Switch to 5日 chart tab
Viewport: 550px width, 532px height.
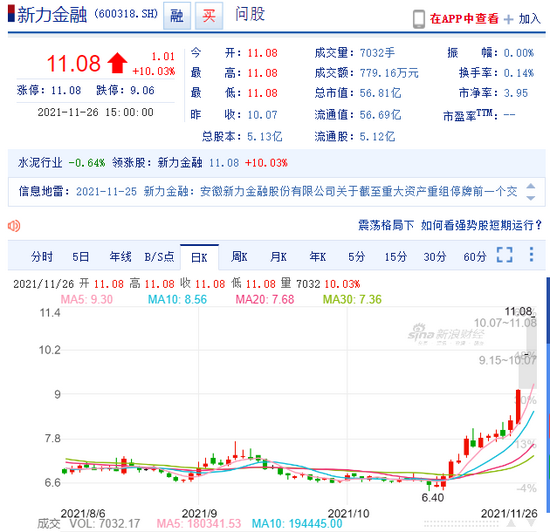point(80,257)
